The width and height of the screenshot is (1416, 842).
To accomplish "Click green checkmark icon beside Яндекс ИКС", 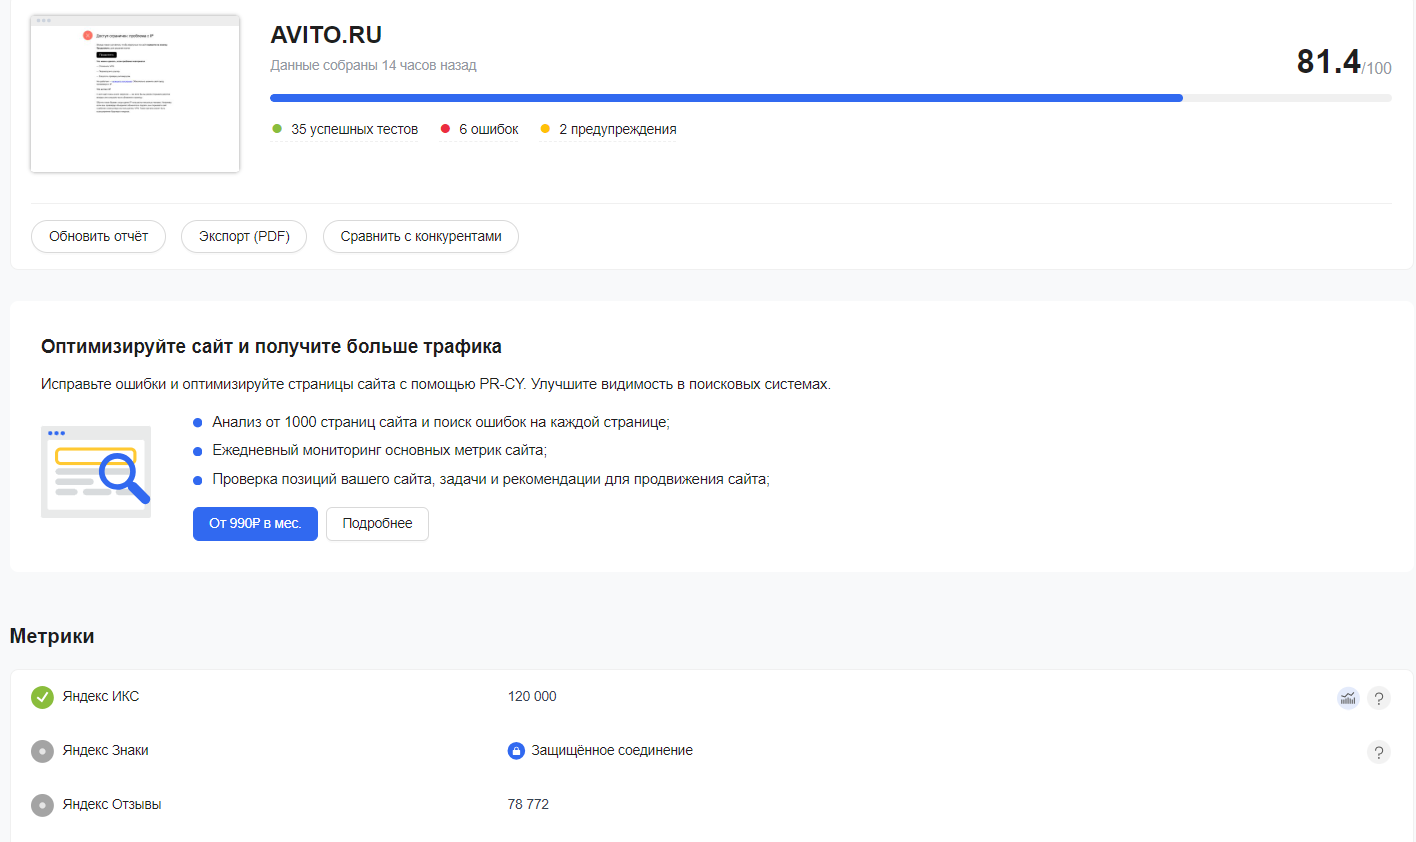I will click(42, 697).
